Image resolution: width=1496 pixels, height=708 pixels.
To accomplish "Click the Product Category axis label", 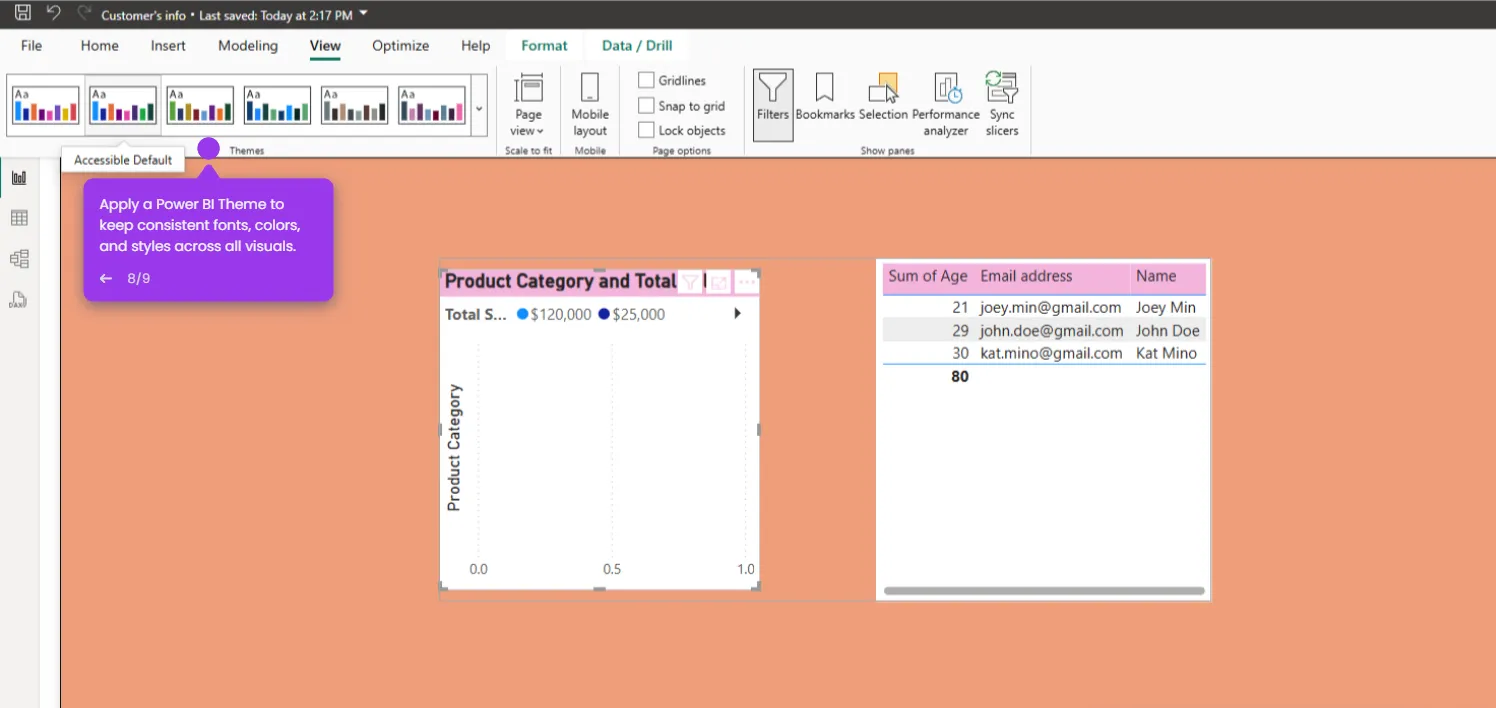I will (x=454, y=448).
